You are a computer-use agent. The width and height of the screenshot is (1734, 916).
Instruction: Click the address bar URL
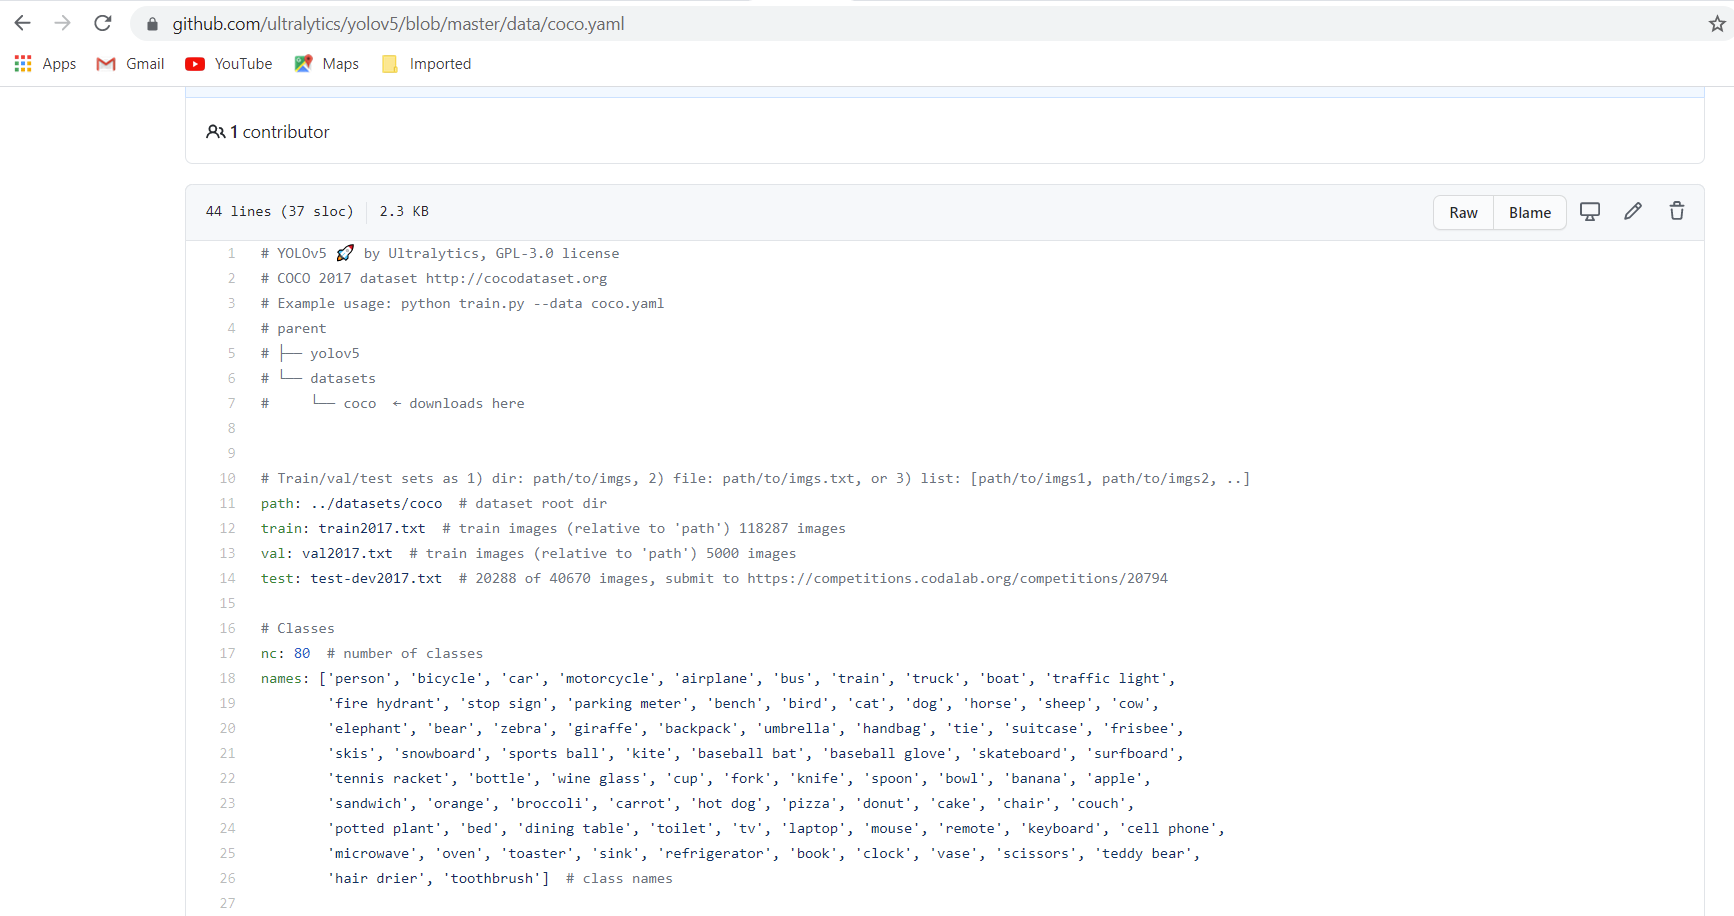click(400, 22)
